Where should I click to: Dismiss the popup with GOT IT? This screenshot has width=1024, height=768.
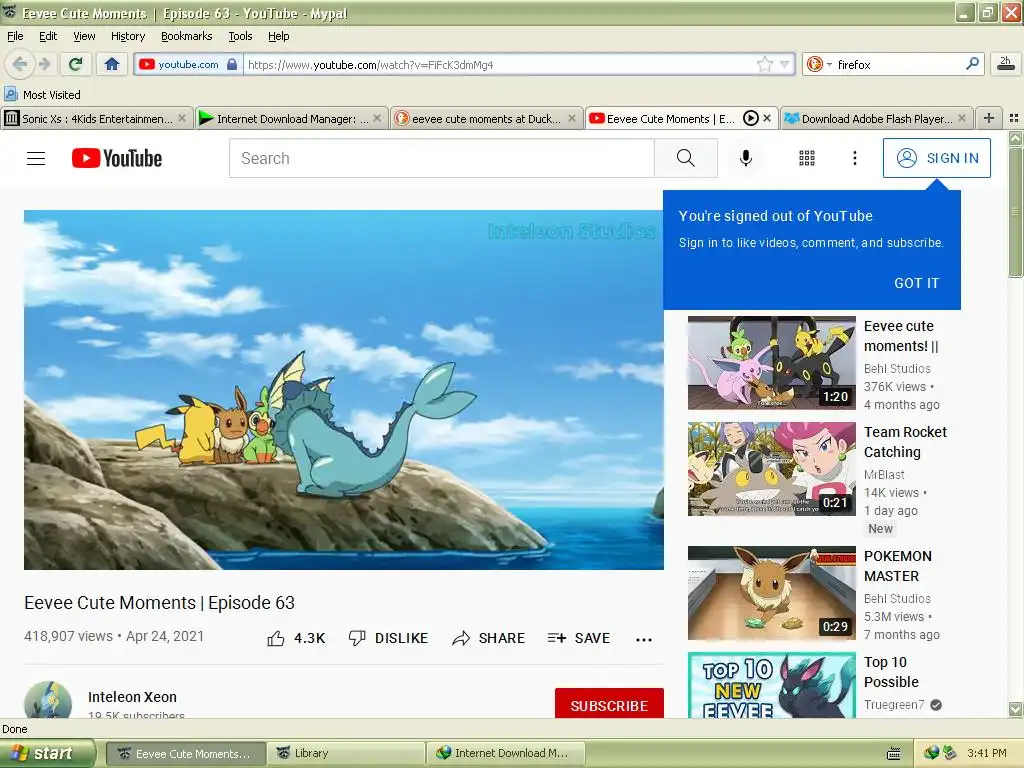pyautogui.click(x=916, y=283)
